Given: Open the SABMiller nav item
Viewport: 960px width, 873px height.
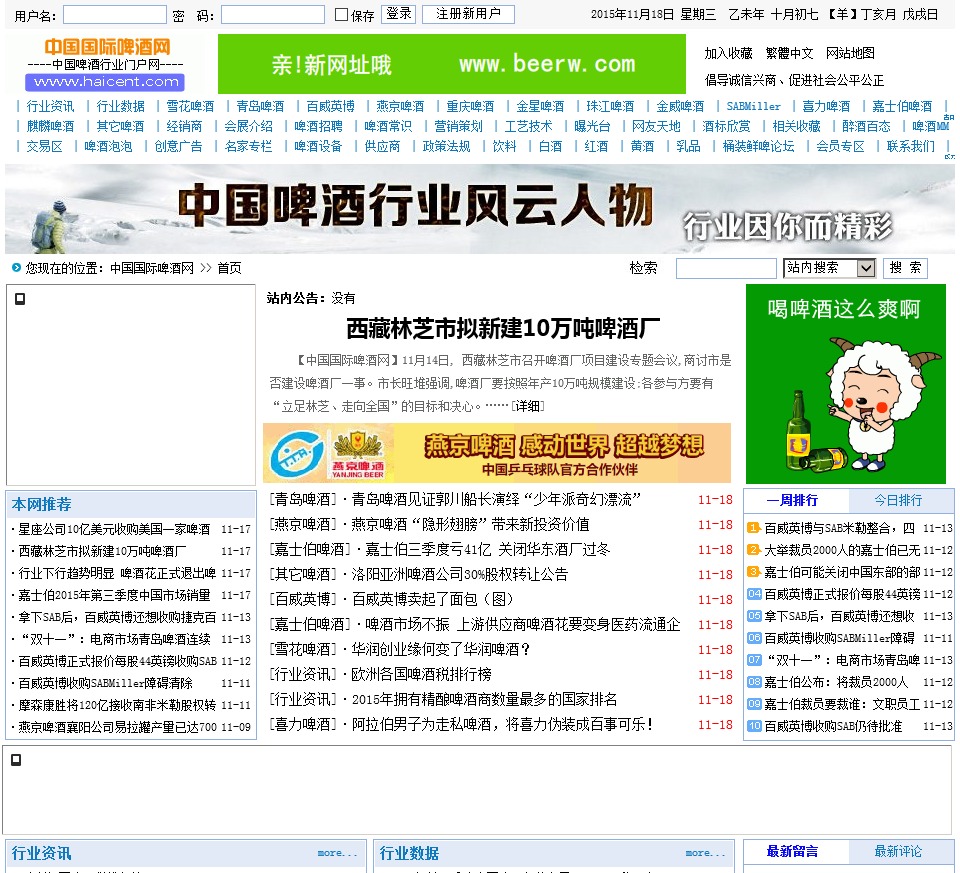Looking at the screenshot, I should coord(754,107).
